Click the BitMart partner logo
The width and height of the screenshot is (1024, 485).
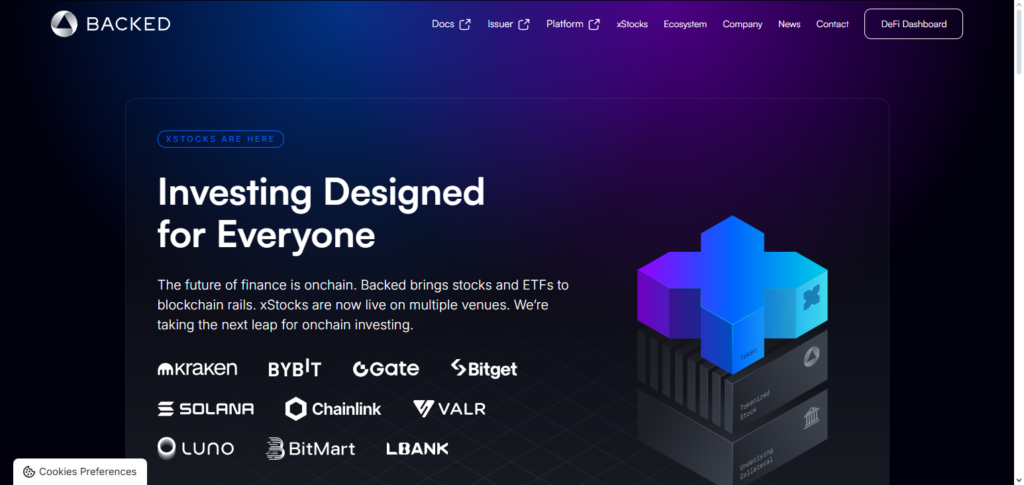point(311,449)
